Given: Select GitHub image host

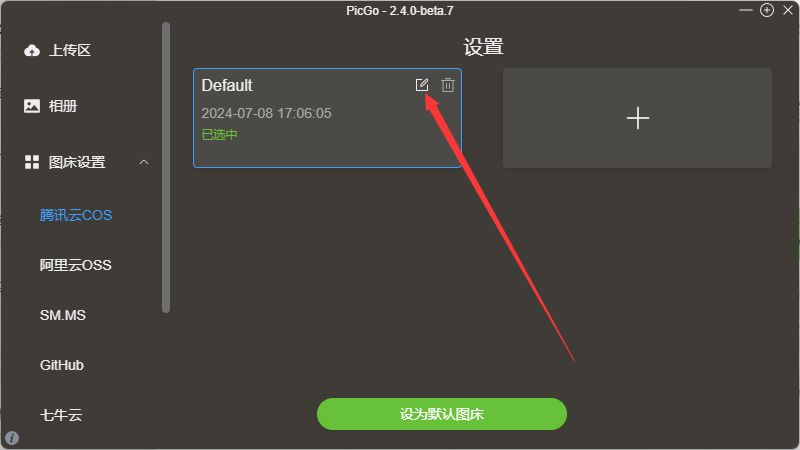Looking at the screenshot, I should 62,365.
